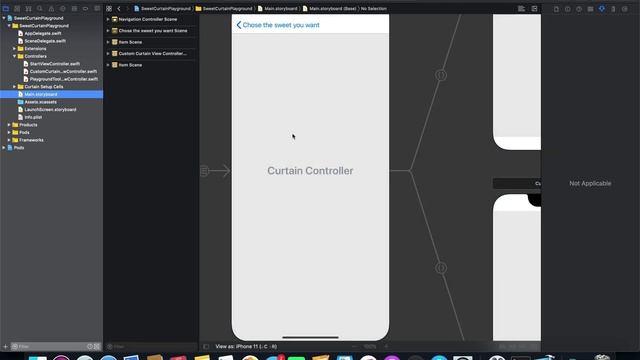Toggle the editor options lines icon
The image size is (640, 360).
pyautogui.click(x=521, y=9)
